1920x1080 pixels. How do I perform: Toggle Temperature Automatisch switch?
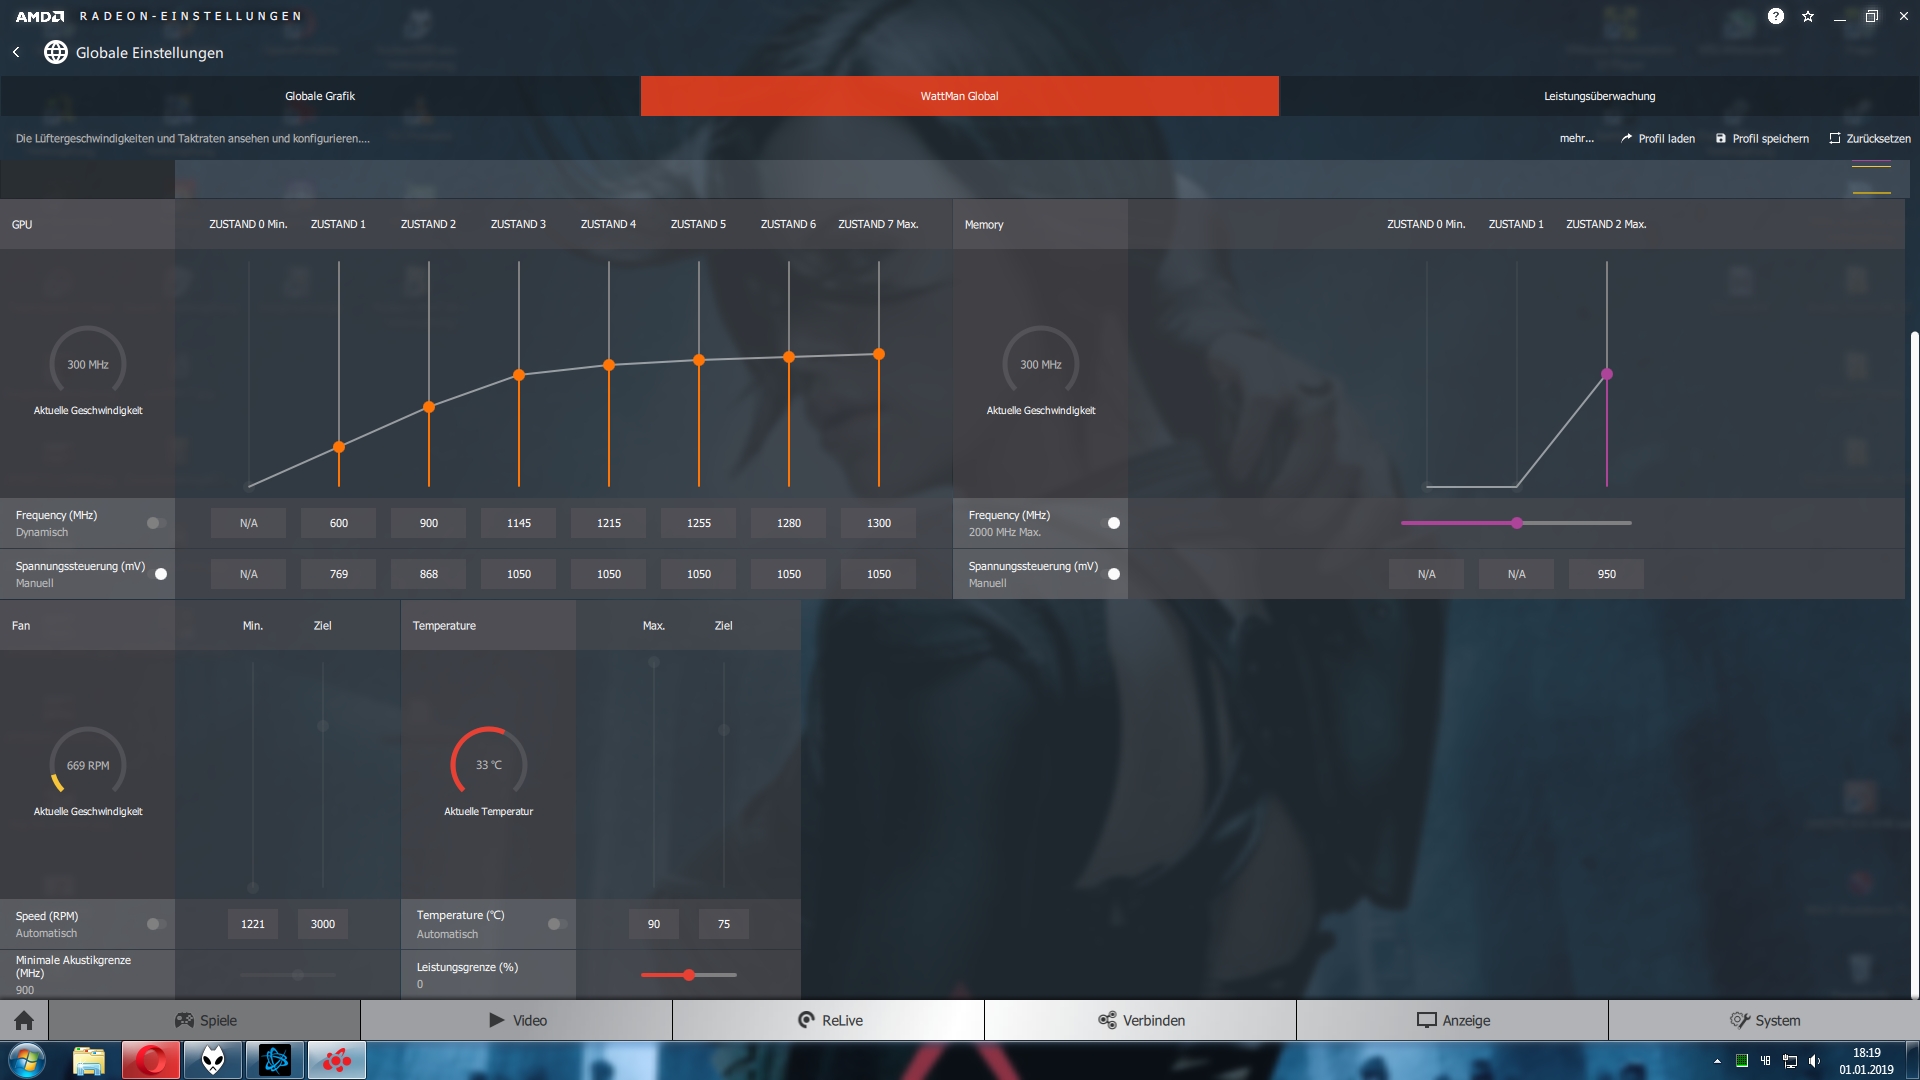coord(557,924)
